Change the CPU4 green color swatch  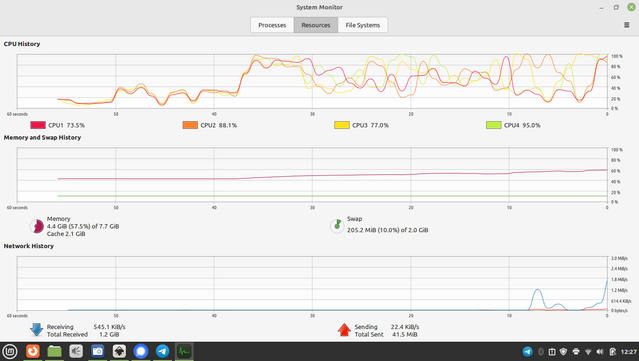tap(494, 125)
